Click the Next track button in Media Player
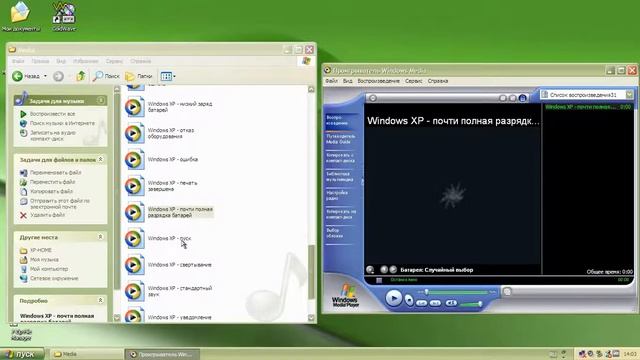The height and width of the screenshot is (360, 640). [x=436, y=303]
